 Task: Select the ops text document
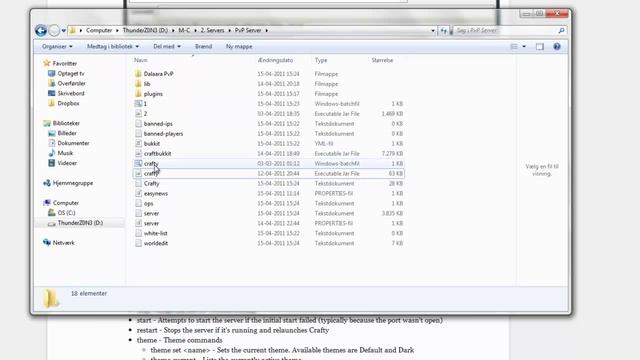click(x=269, y=203)
